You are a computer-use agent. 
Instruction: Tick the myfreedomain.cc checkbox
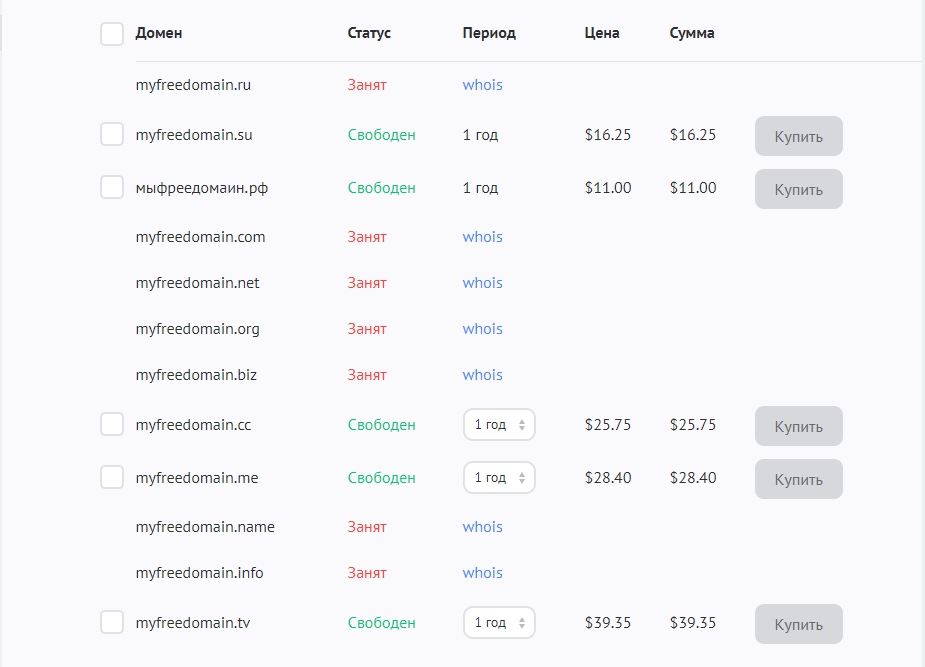[x=112, y=424]
